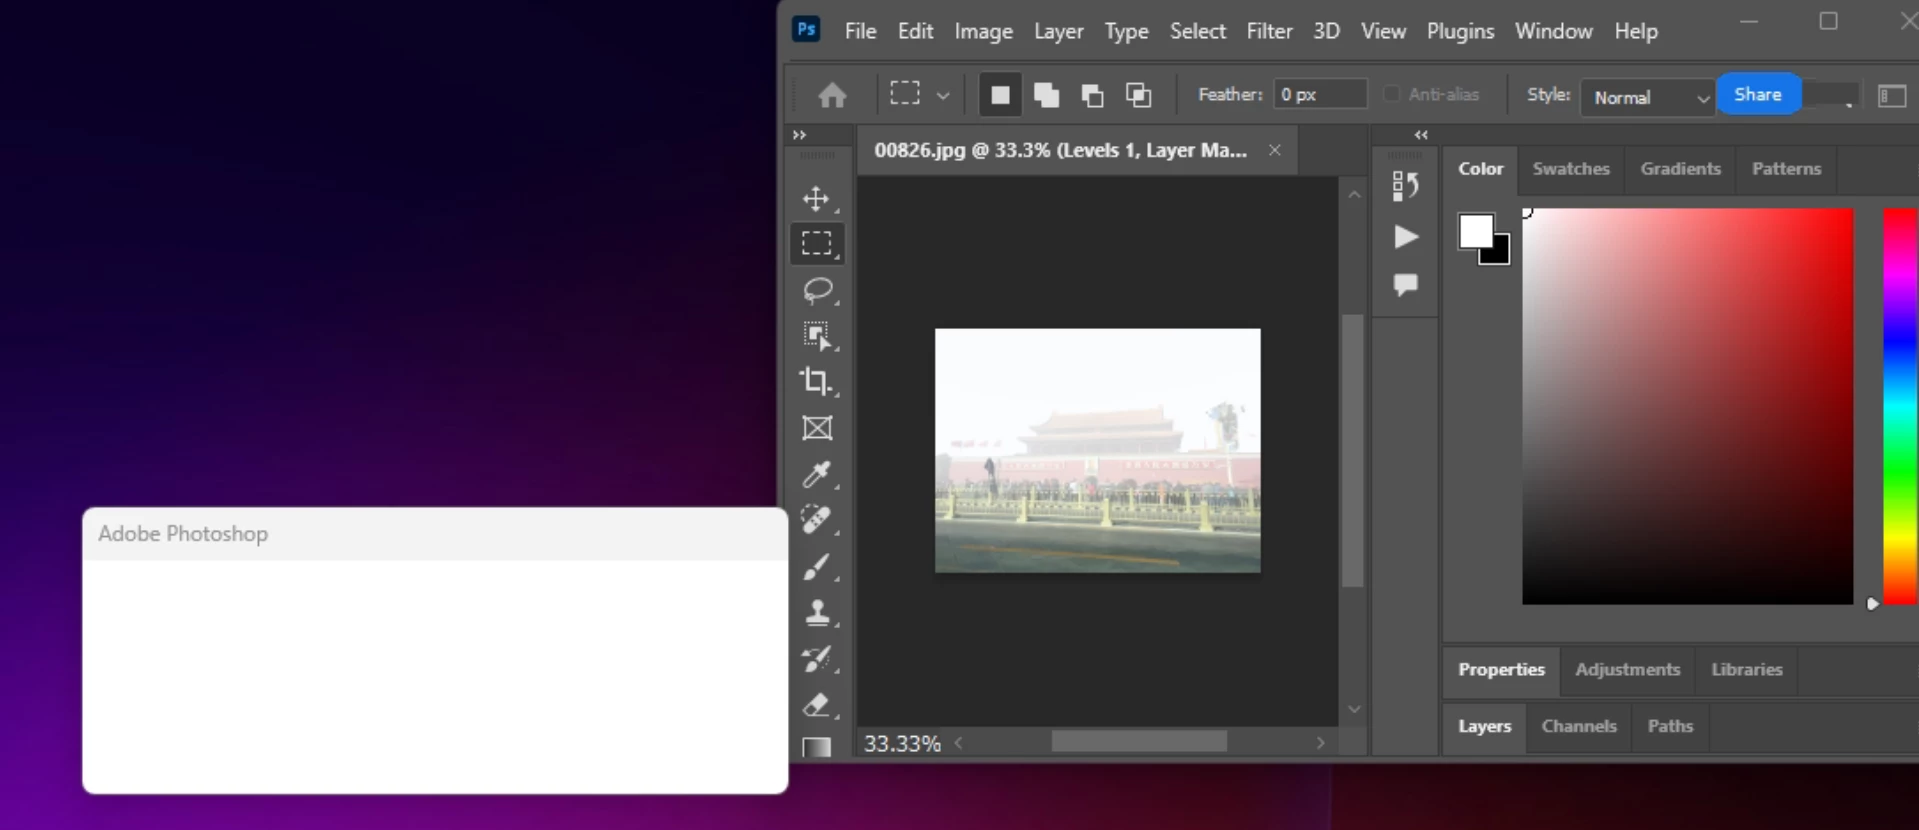
Task: Select the History Brush tool
Action: pos(817,659)
